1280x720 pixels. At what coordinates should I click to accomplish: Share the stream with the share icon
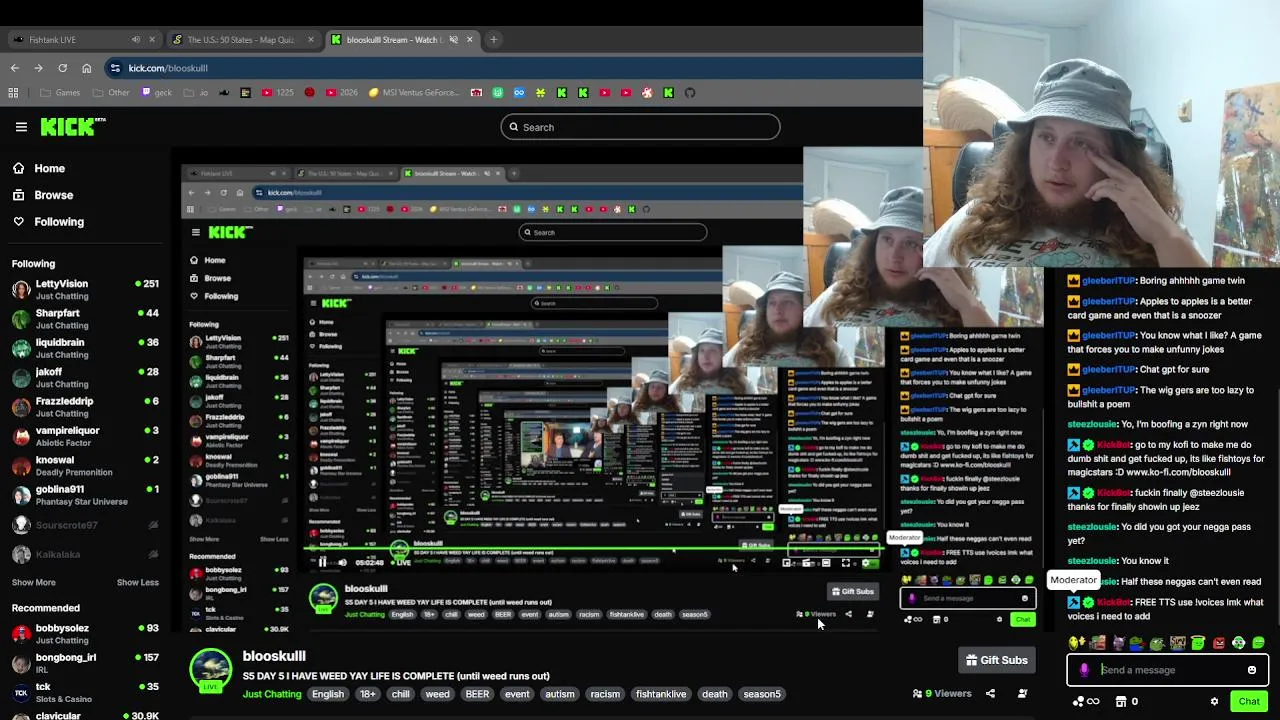click(990, 693)
